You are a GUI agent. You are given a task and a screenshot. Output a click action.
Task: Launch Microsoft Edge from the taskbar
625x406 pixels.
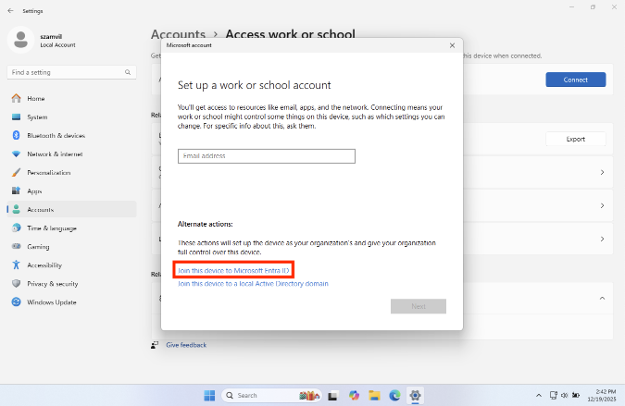[395, 395]
